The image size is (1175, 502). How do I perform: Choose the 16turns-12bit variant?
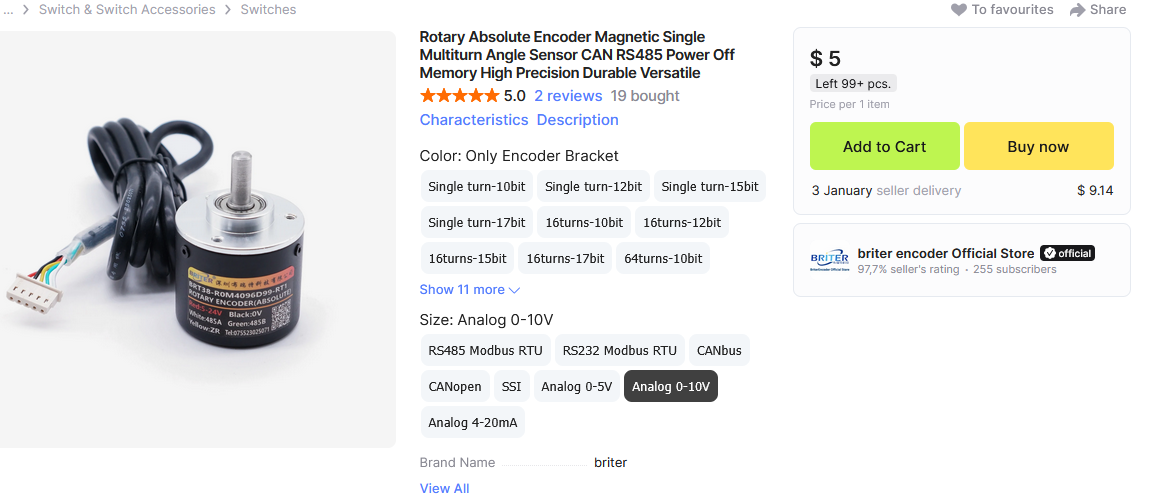(x=682, y=223)
